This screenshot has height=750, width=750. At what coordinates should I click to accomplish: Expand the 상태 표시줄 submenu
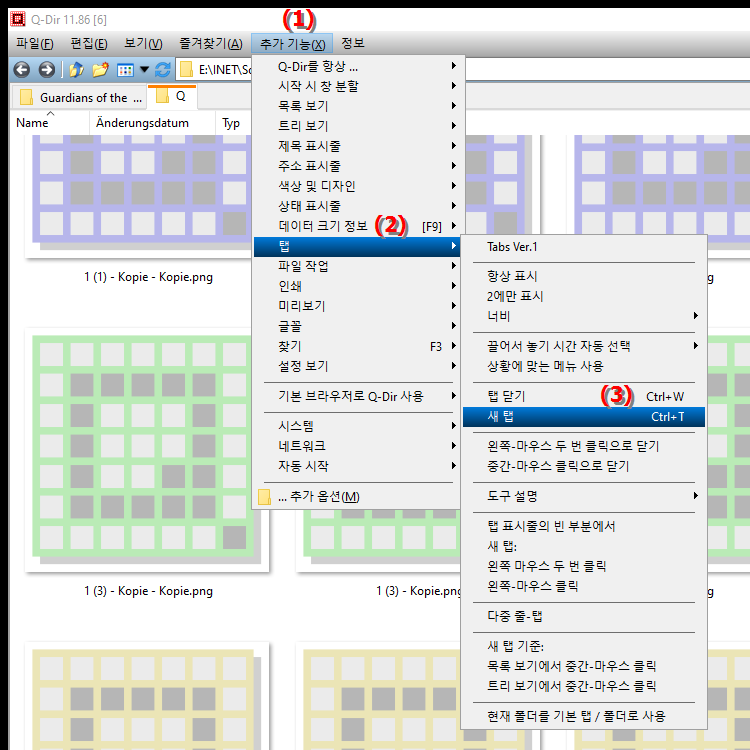tap(356, 206)
